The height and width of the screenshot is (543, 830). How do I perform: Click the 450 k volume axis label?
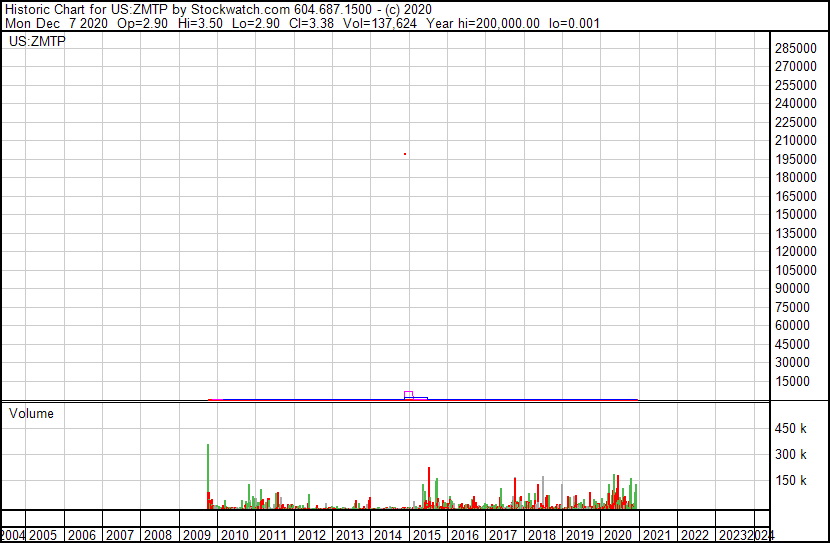click(x=791, y=429)
